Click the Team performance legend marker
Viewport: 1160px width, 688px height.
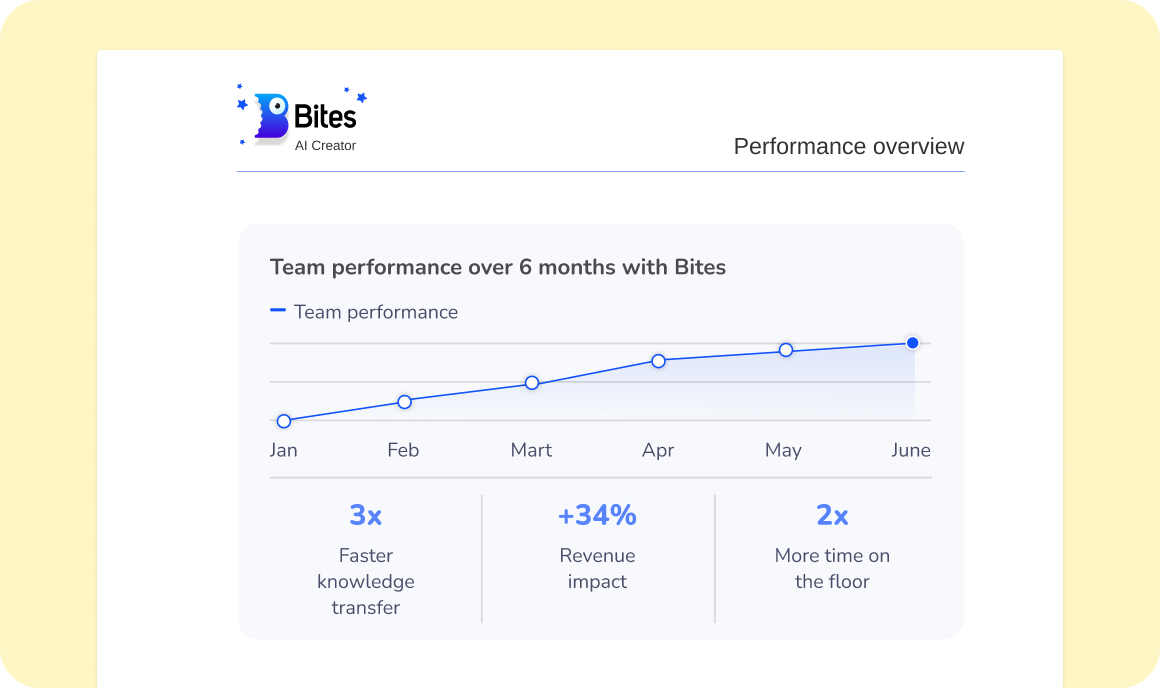tap(278, 311)
